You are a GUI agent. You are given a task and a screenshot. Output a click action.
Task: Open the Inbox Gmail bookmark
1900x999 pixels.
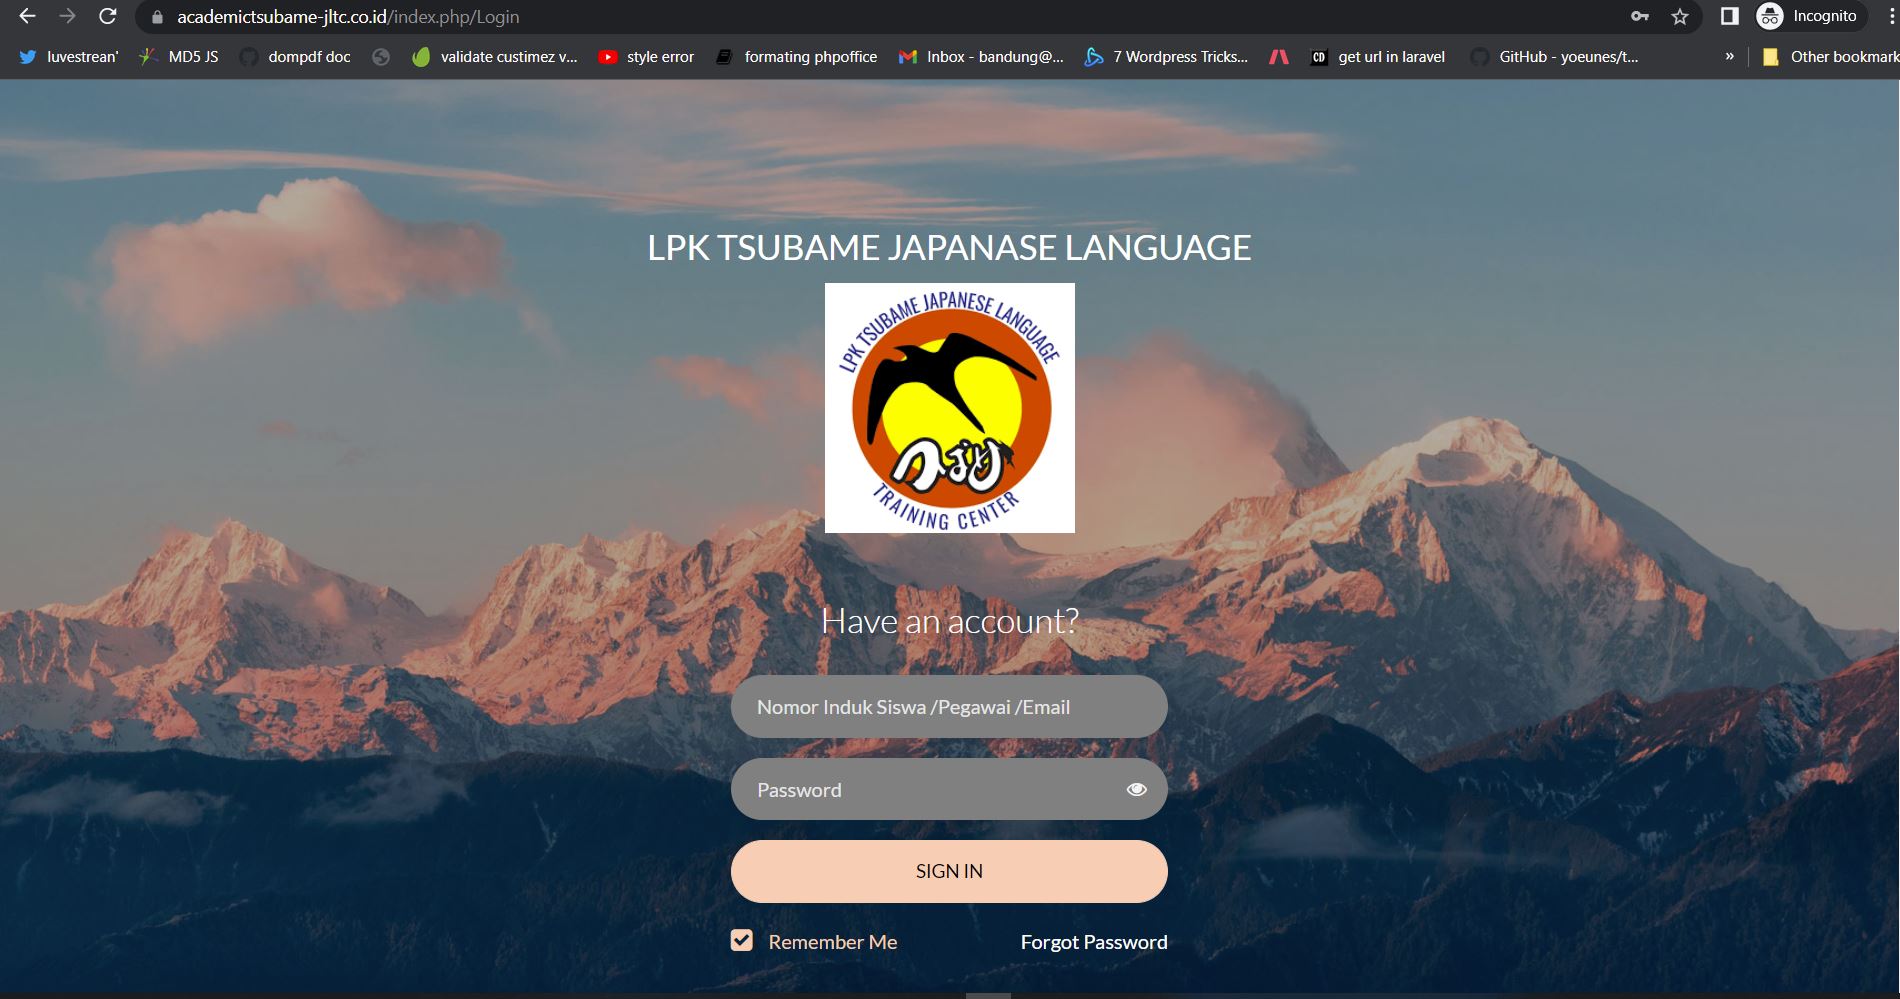pyautogui.click(x=981, y=57)
